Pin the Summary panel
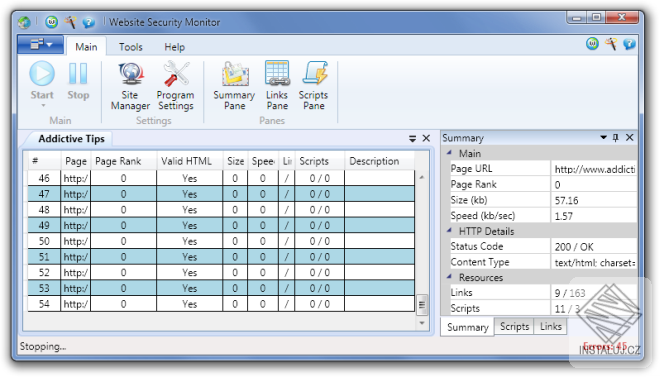660x377 pixels. (616, 138)
